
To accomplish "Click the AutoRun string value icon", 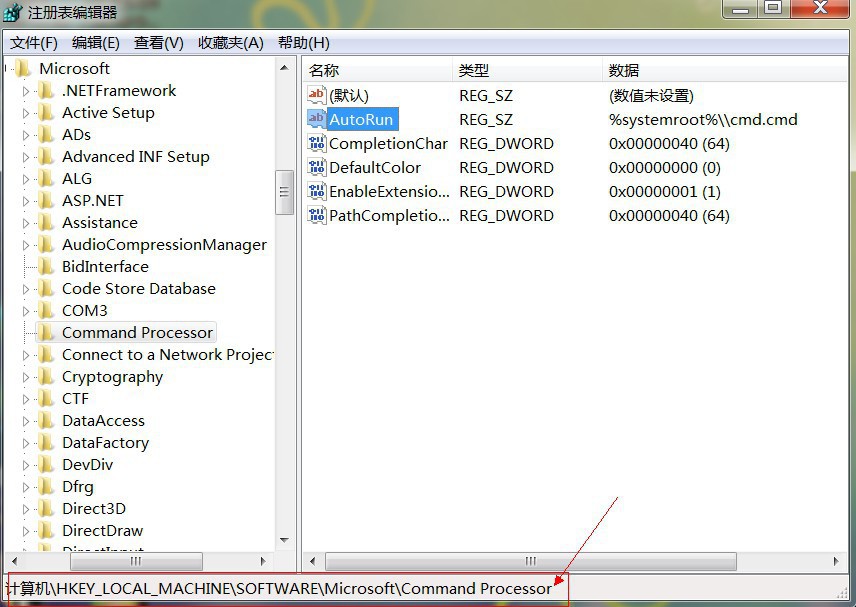I will [x=317, y=119].
